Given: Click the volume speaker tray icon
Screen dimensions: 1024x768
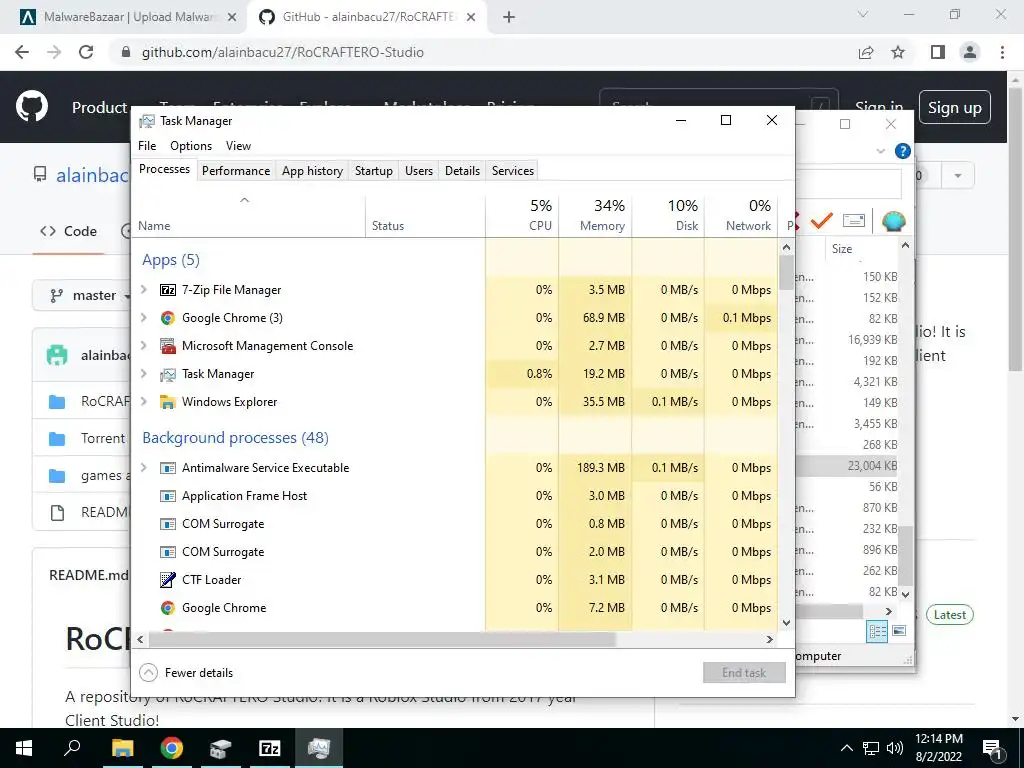Looking at the screenshot, I should click(895, 748).
